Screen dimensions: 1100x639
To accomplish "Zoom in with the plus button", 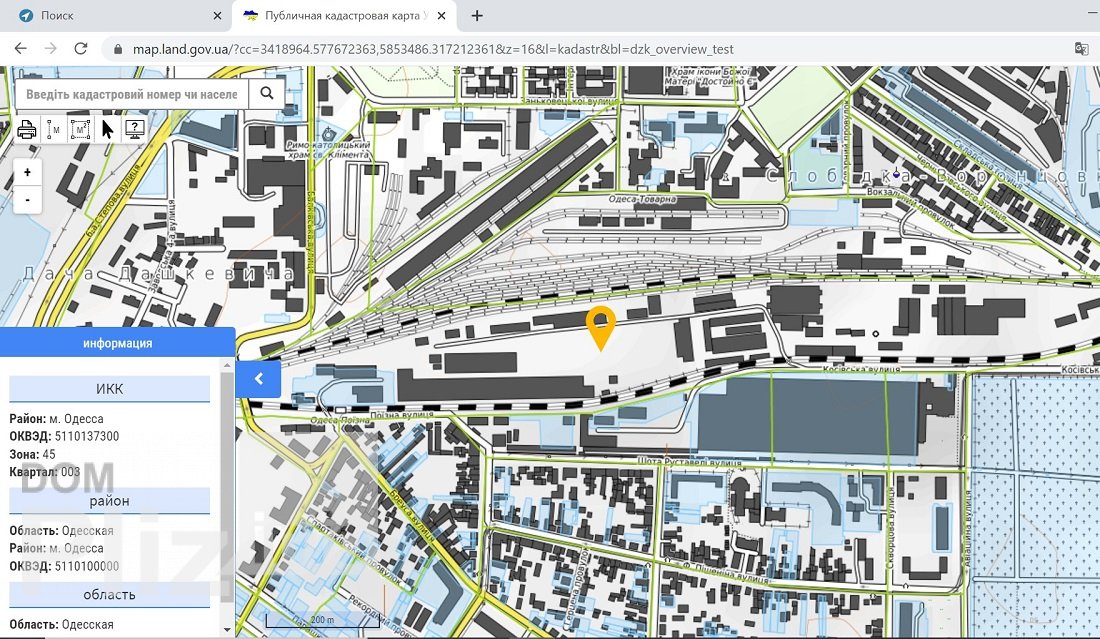I will (27, 172).
